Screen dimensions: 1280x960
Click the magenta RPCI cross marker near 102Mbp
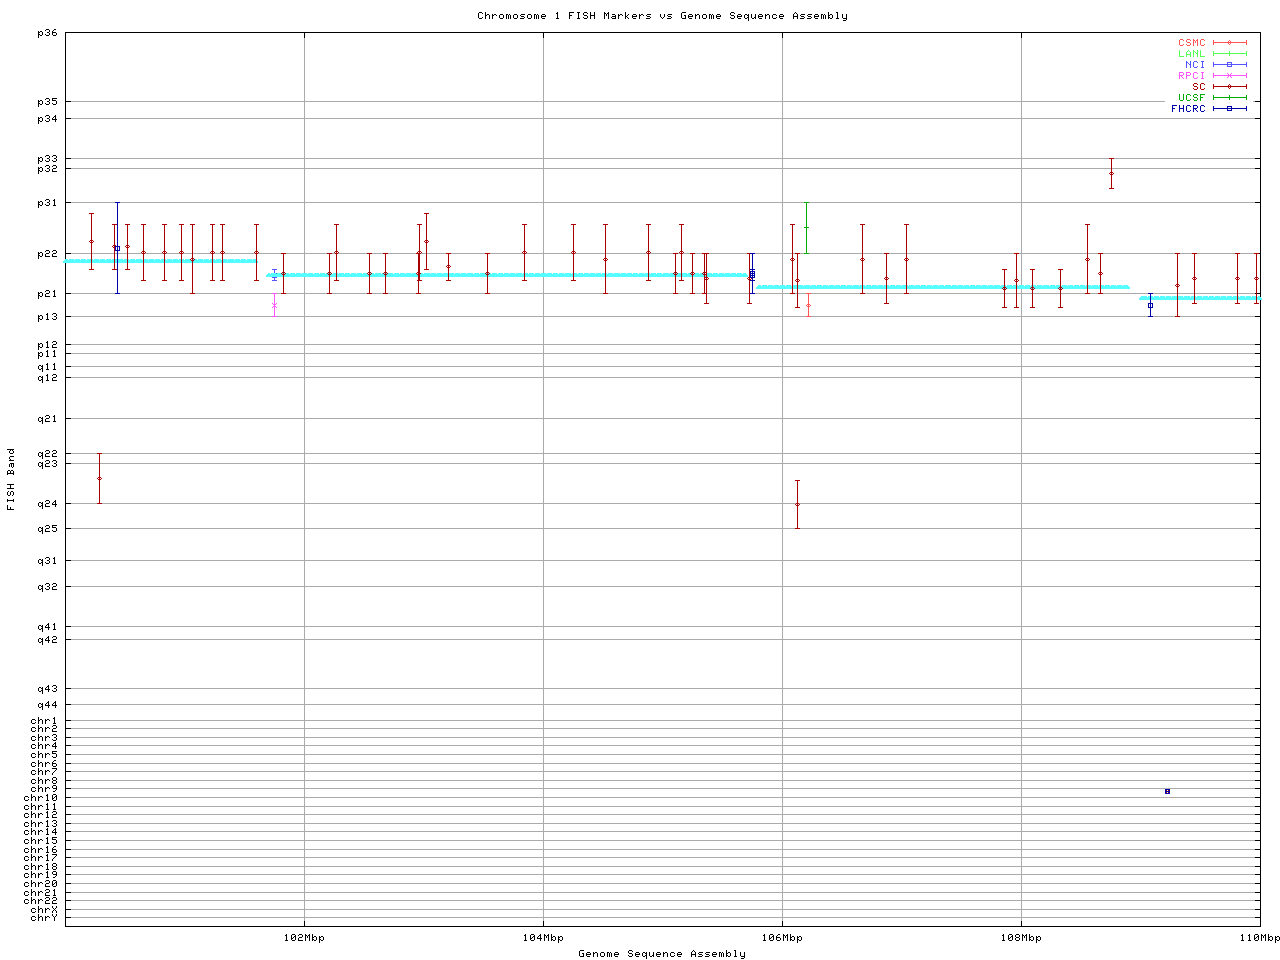(274, 305)
